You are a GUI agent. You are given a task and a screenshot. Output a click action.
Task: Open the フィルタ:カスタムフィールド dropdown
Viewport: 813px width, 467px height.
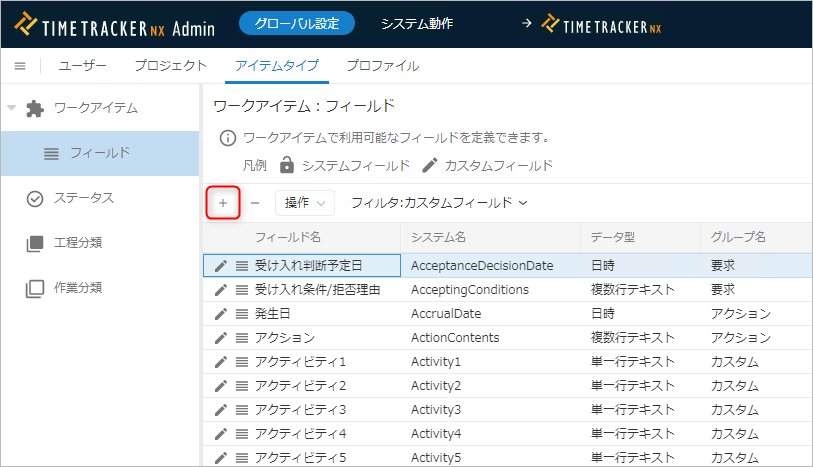click(x=438, y=203)
